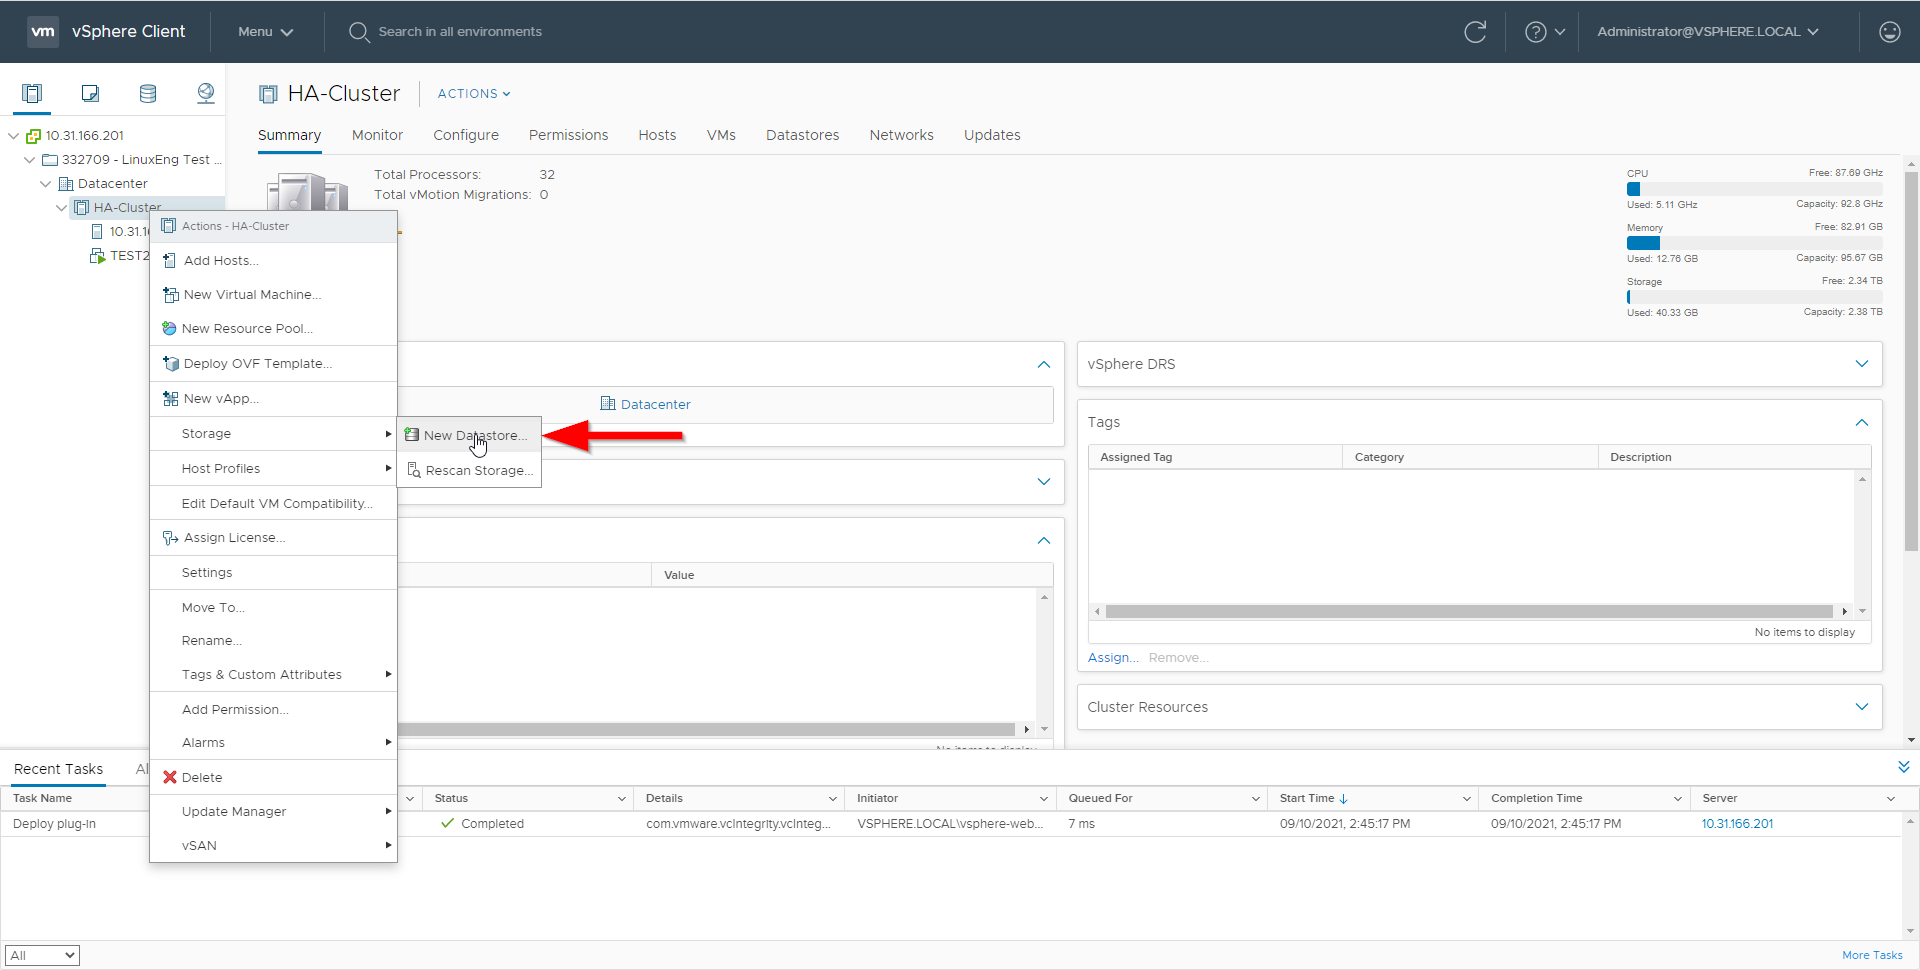Switch to VMs and Templates view icon
Image resolution: width=1920 pixels, height=970 pixels.
pos(90,94)
